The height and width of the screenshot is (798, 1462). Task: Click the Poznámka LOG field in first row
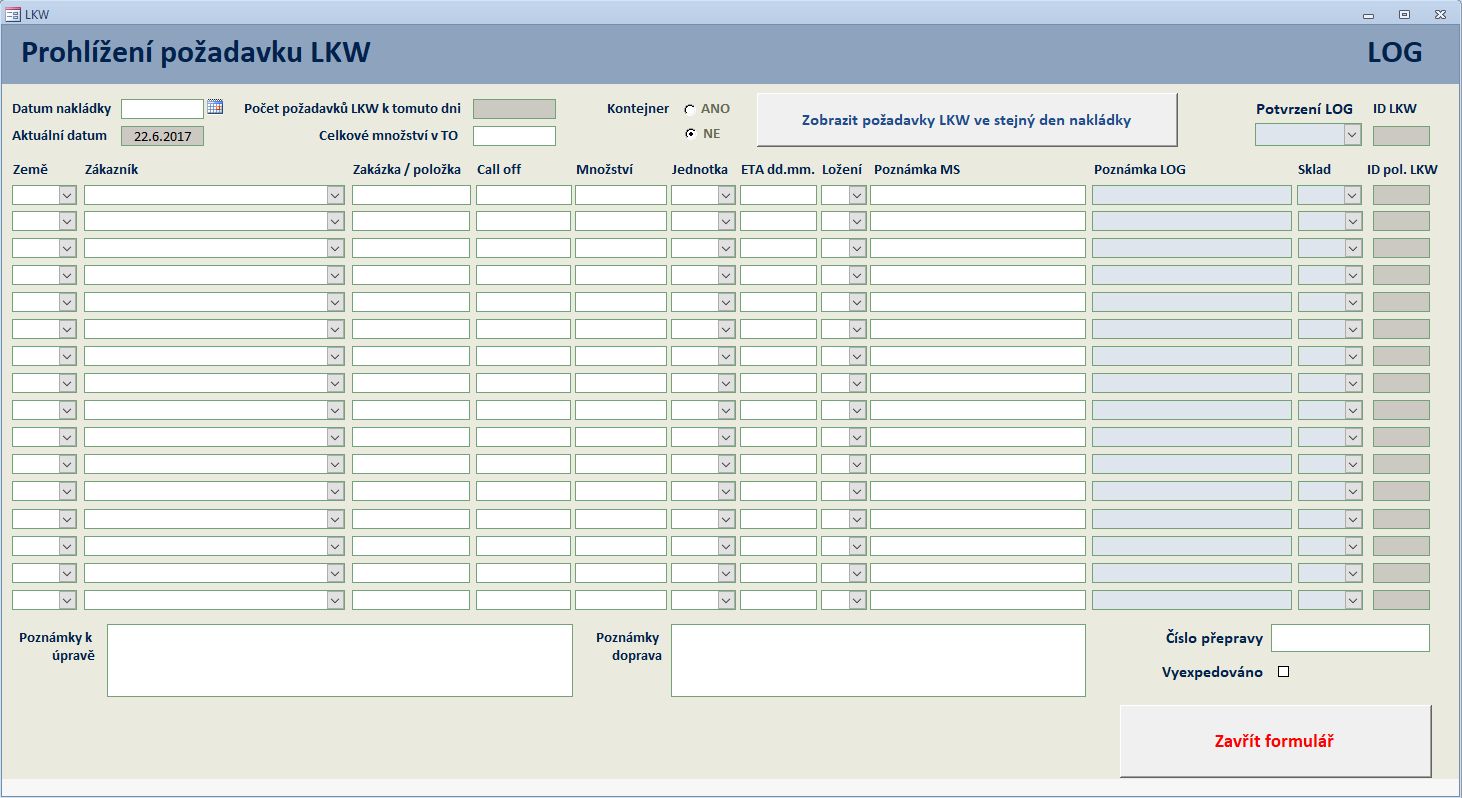coord(1192,196)
